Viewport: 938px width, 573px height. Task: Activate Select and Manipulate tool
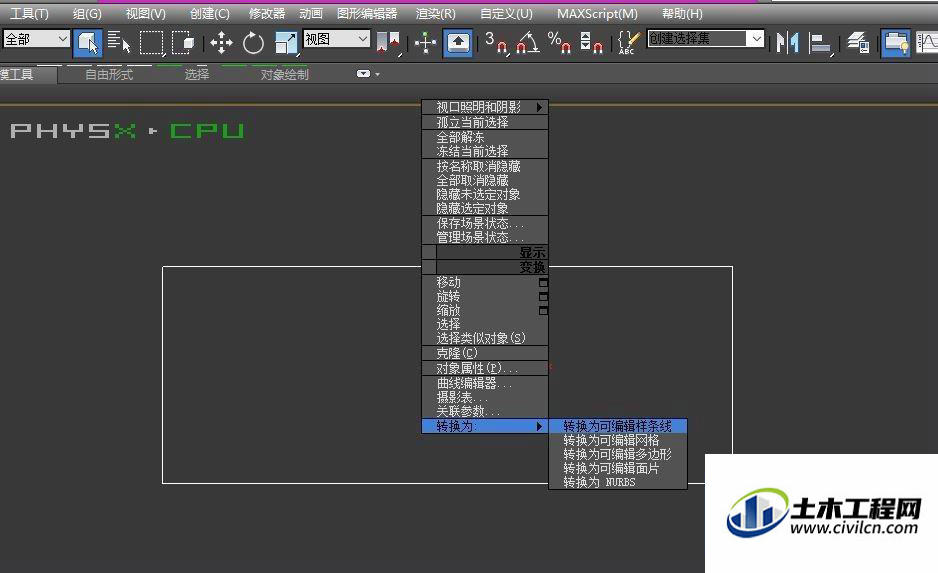click(x=425, y=42)
